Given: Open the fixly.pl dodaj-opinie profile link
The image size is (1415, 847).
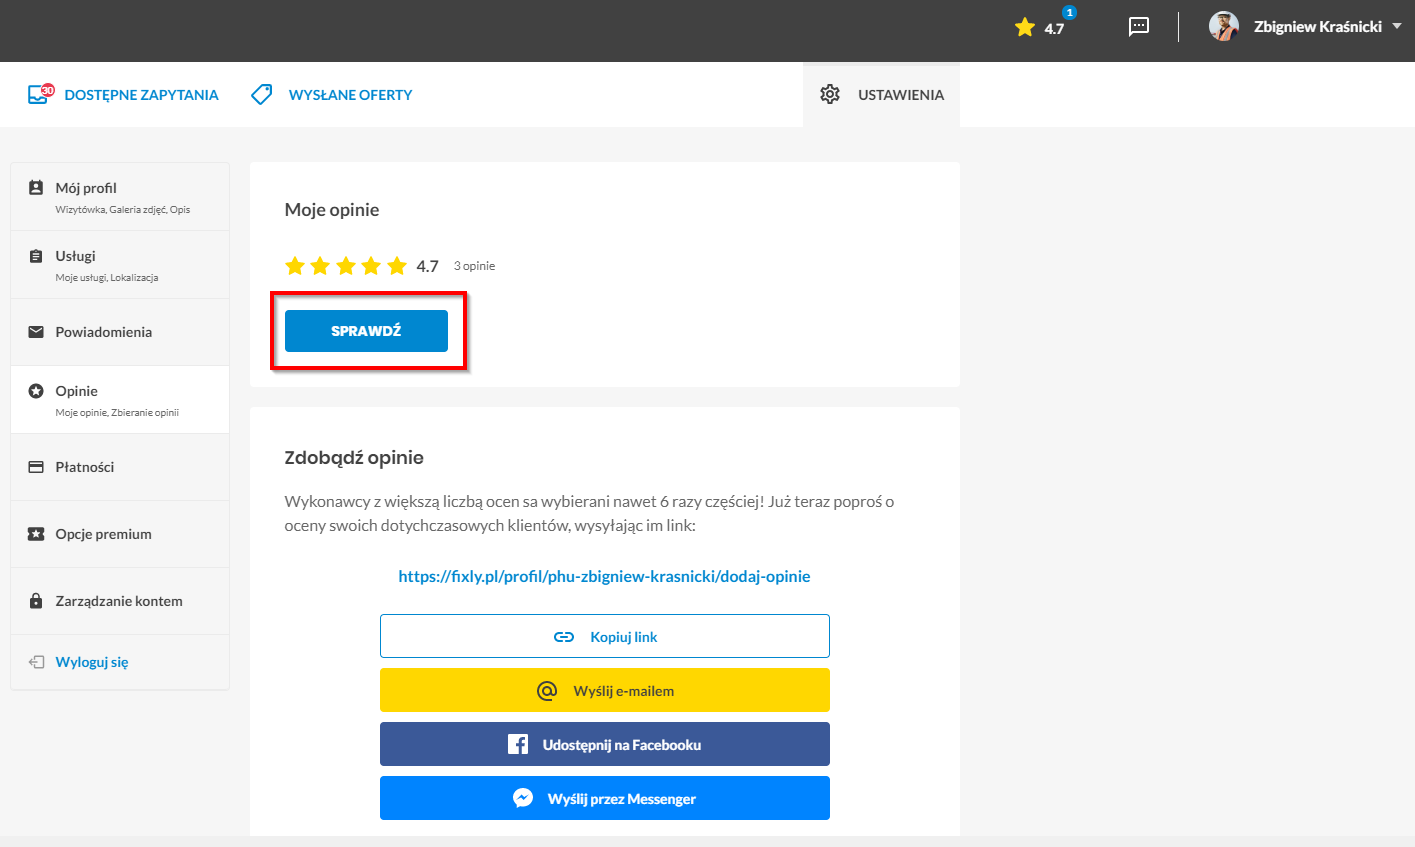Looking at the screenshot, I should coord(604,576).
